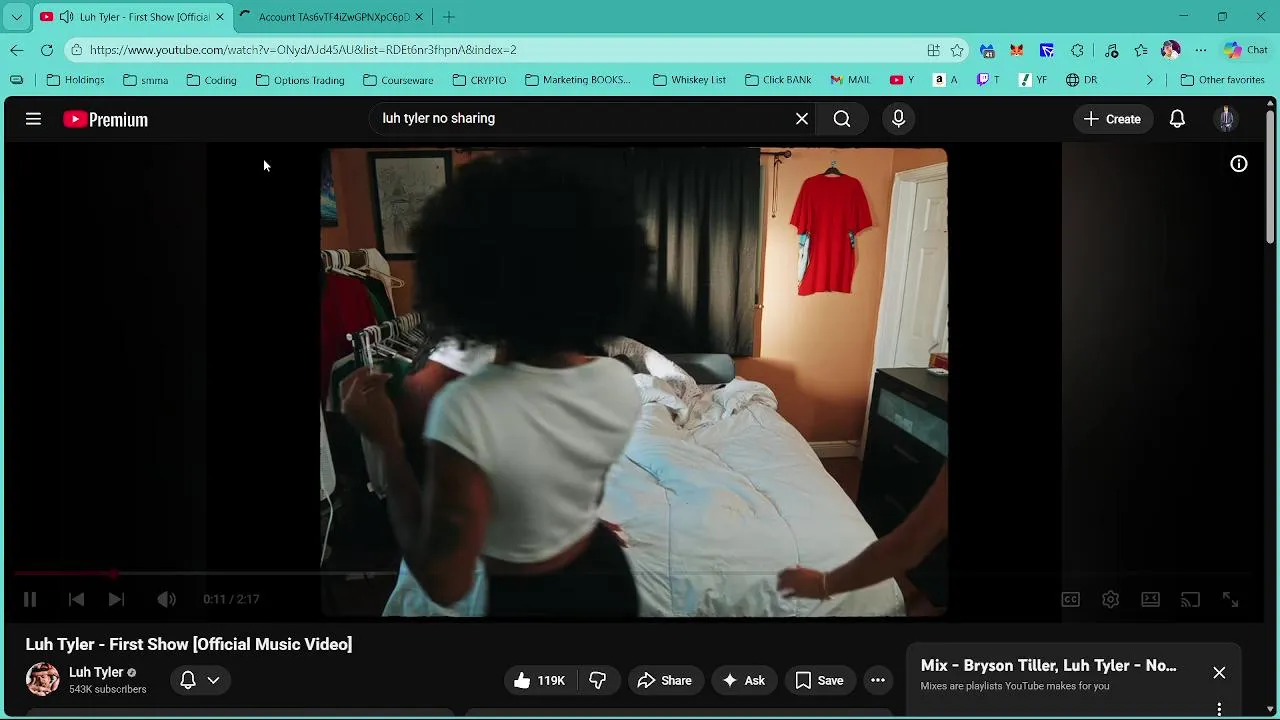Open YouTube notifications bell
Viewport: 1280px width, 720px height.
(1177, 119)
